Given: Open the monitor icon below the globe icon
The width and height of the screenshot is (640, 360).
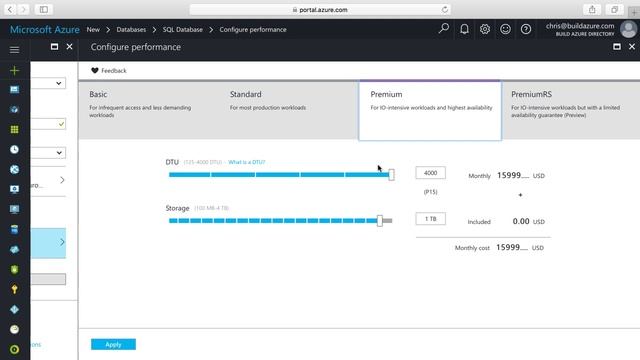Looking at the screenshot, I should tap(14, 189).
